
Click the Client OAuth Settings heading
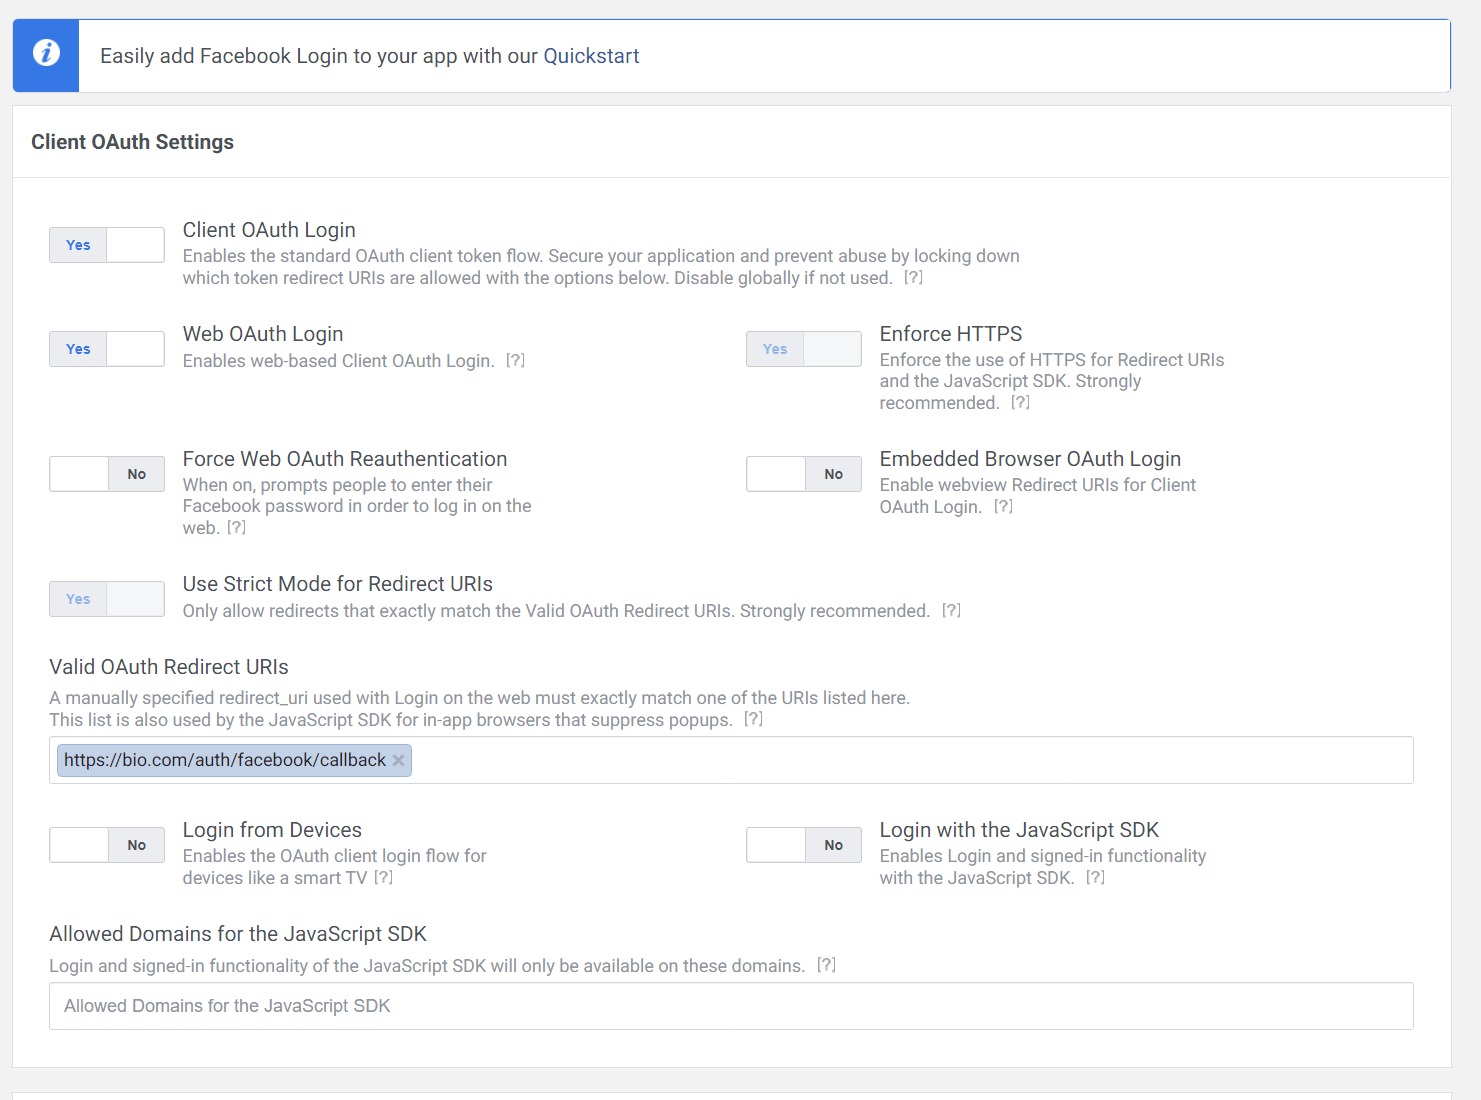[x=132, y=142]
